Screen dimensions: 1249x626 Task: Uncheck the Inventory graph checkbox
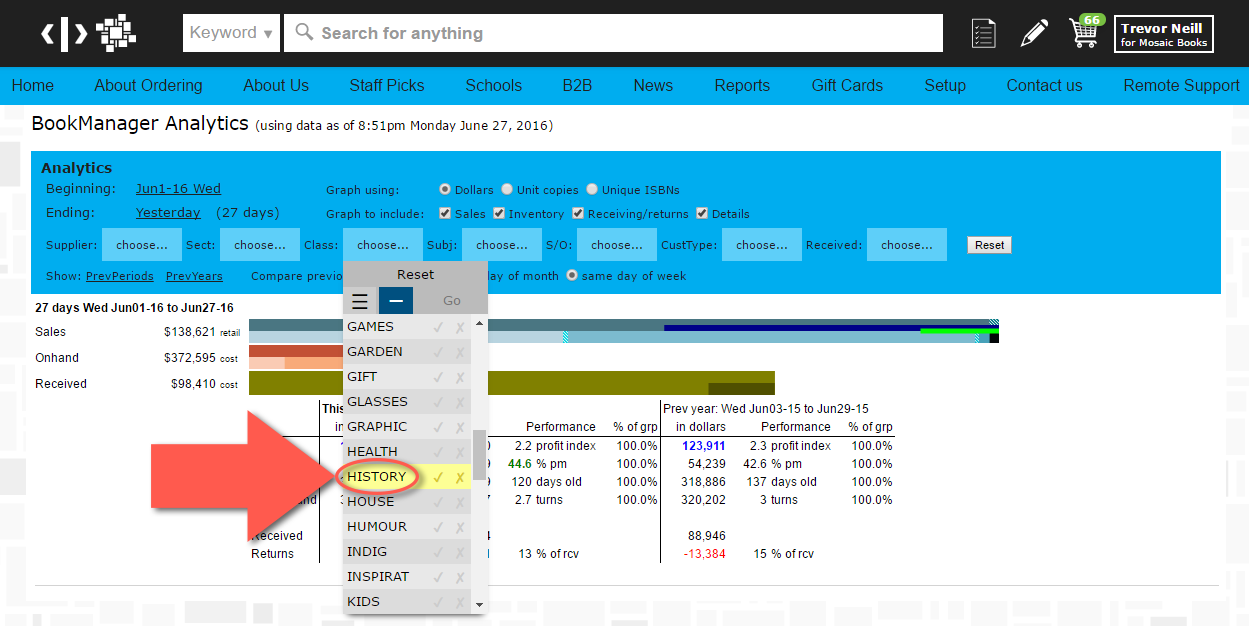(500, 213)
